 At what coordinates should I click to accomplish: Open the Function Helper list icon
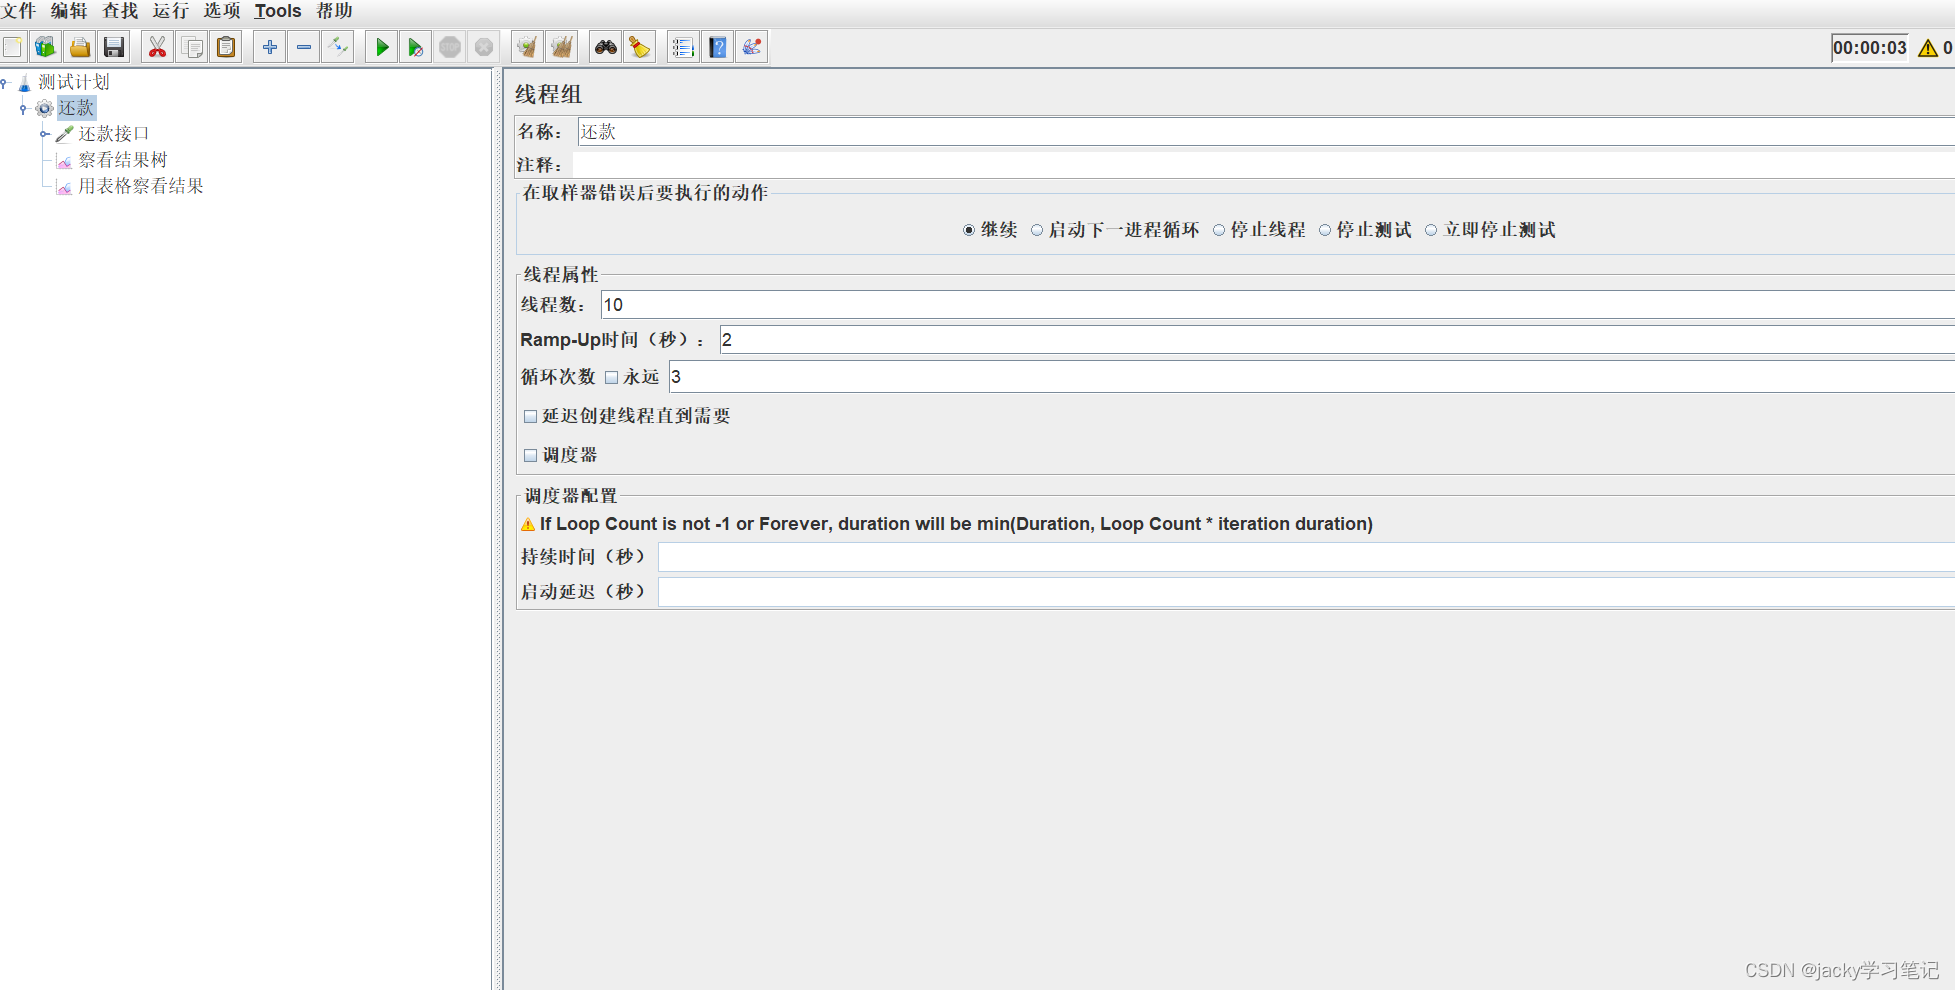click(x=683, y=47)
